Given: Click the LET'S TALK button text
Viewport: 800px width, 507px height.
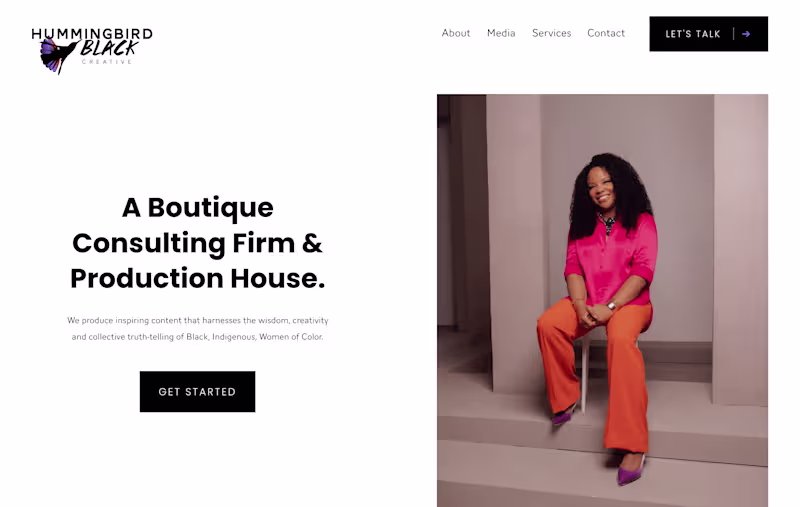Looking at the screenshot, I should [x=692, y=34].
